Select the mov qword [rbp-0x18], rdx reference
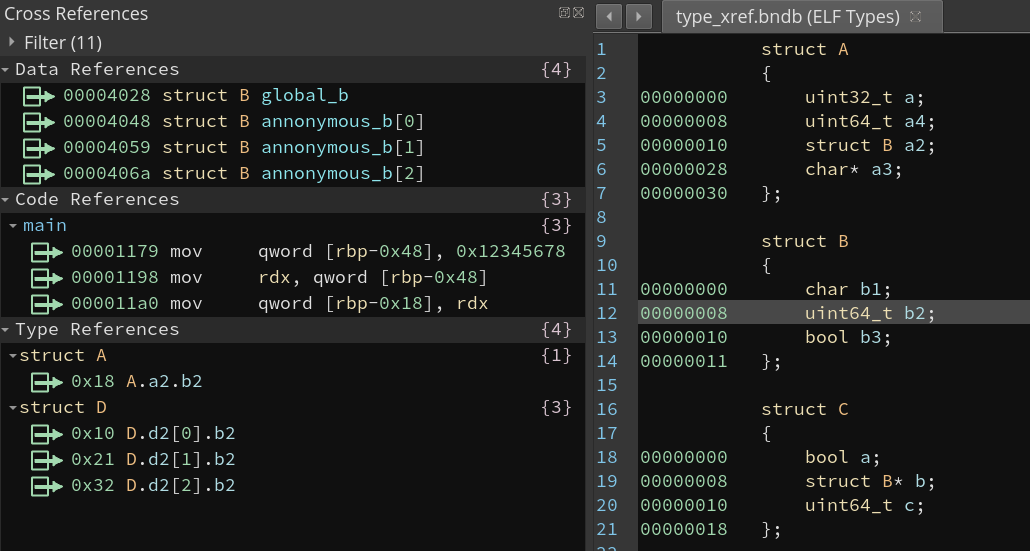The height and width of the screenshot is (551, 1030). point(292,304)
